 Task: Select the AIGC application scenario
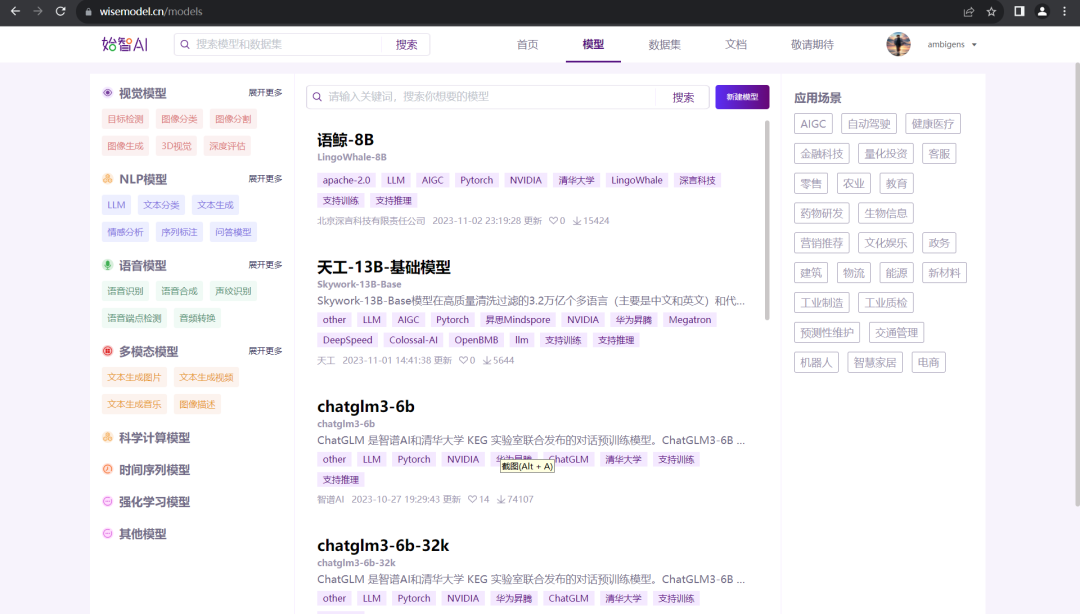coord(813,123)
